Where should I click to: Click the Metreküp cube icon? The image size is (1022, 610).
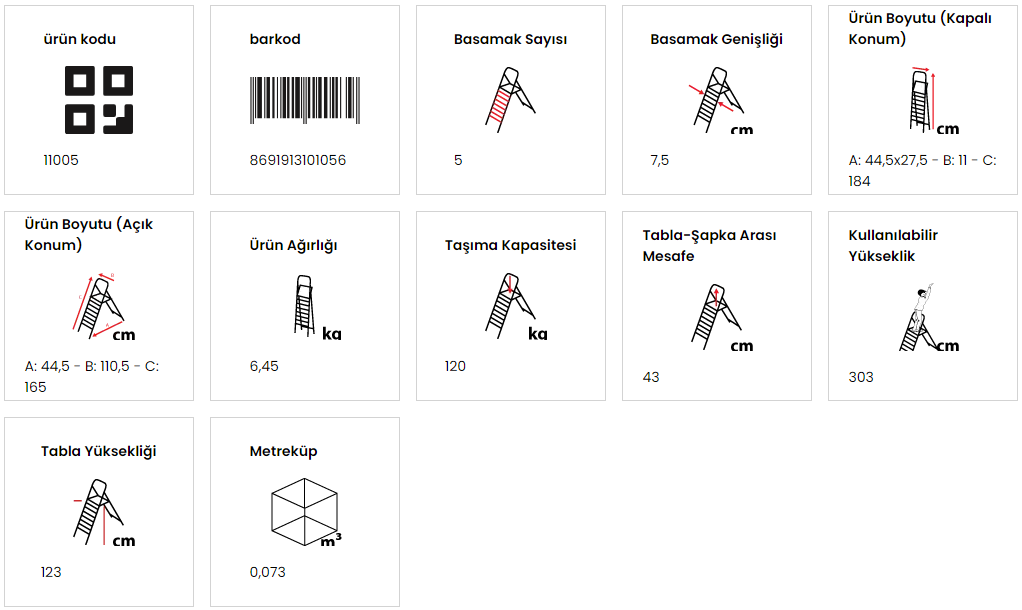[x=306, y=512]
